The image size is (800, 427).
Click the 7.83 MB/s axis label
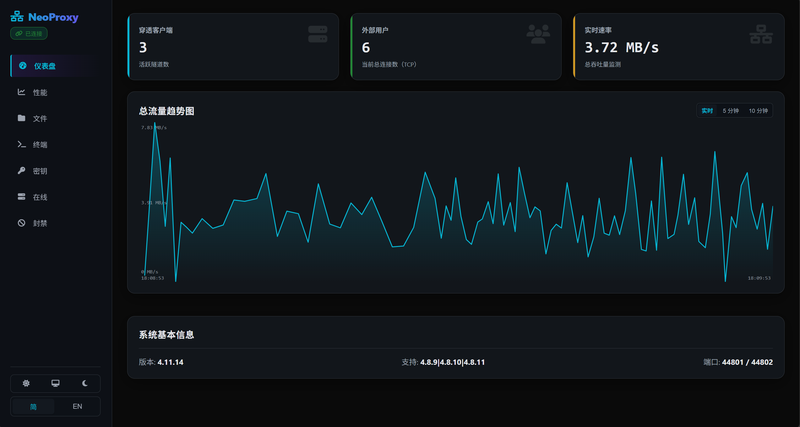(154, 128)
